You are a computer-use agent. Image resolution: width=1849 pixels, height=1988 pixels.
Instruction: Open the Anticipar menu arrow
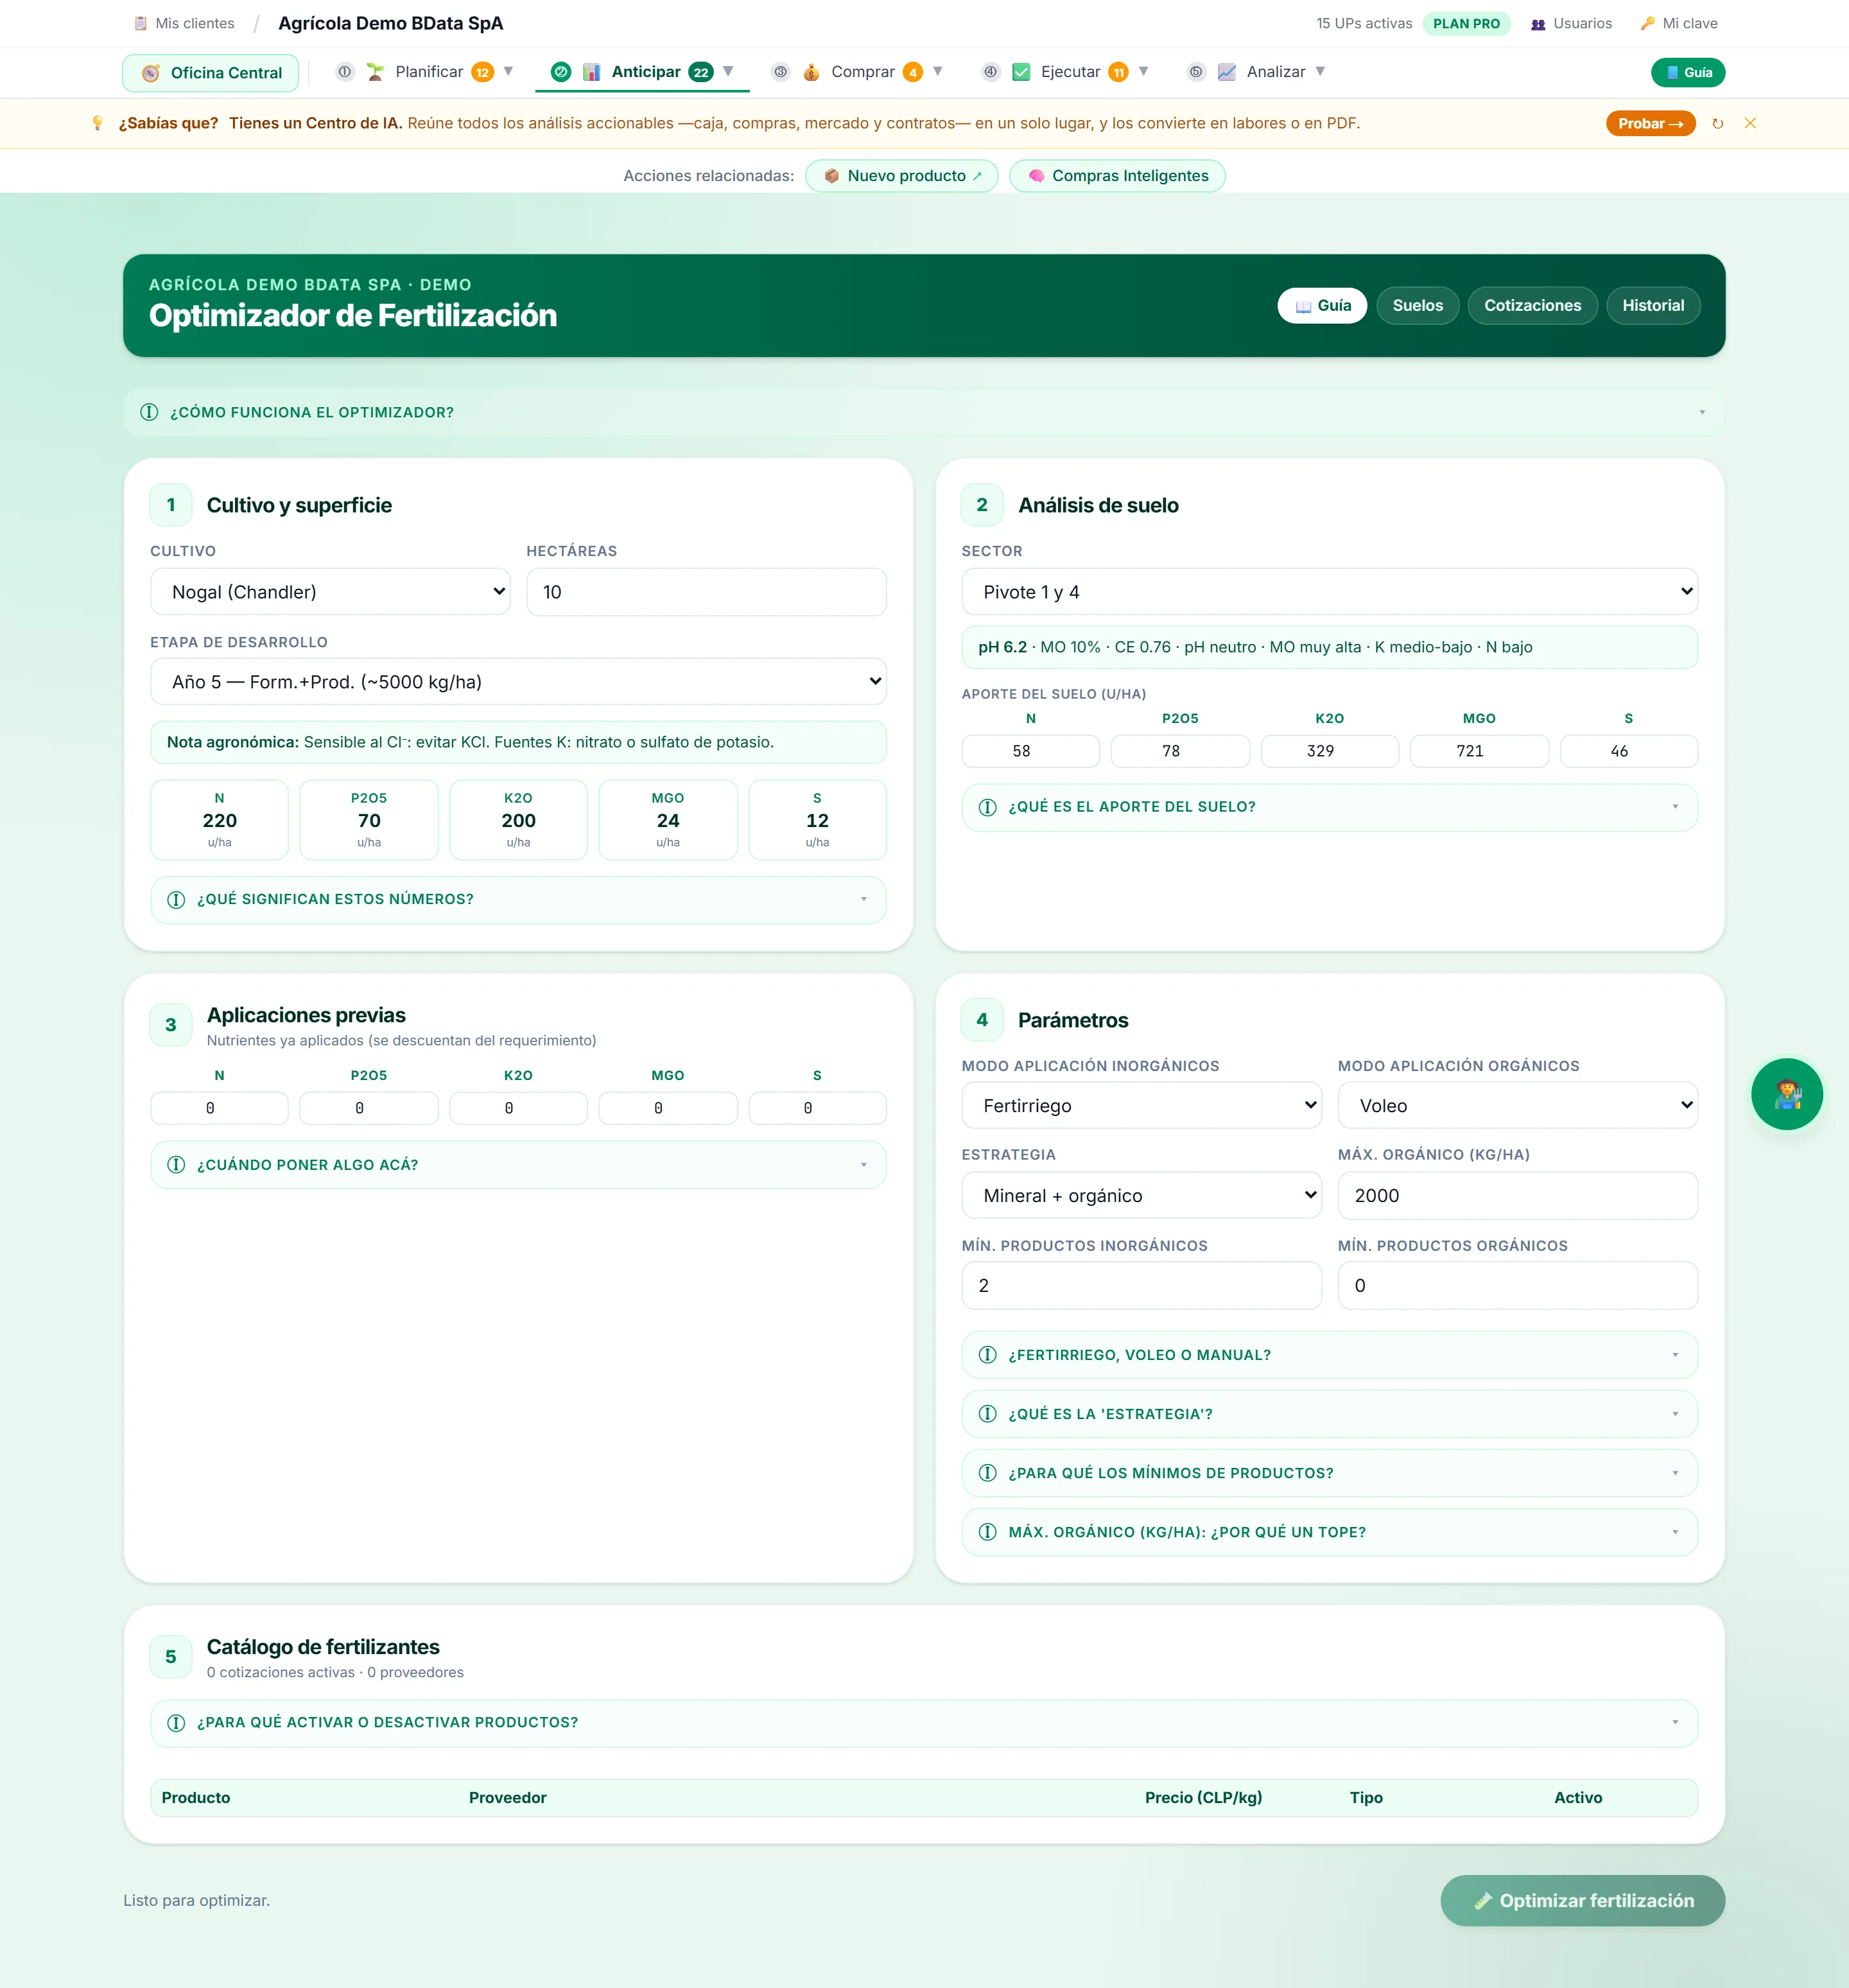click(x=728, y=72)
